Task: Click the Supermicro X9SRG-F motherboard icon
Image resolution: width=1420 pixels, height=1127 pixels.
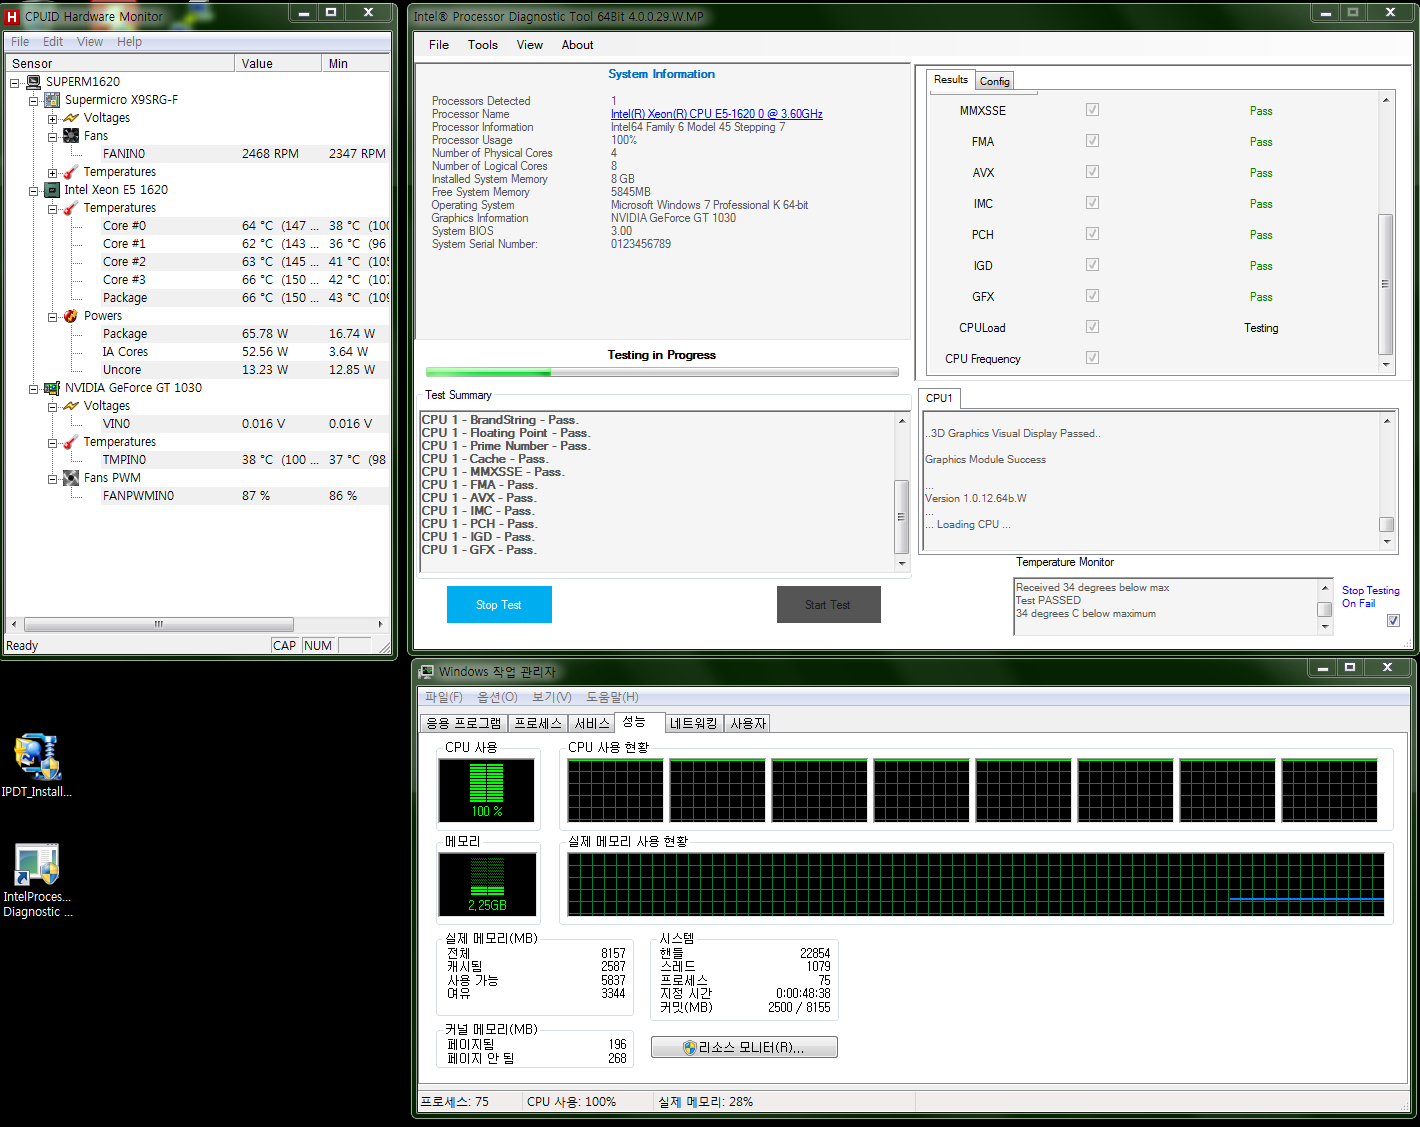Action: pos(52,100)
